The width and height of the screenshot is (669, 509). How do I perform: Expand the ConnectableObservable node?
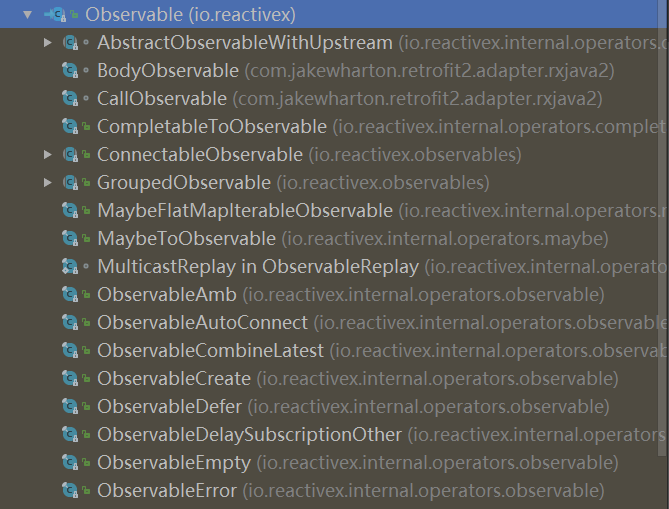pos(48,154)
